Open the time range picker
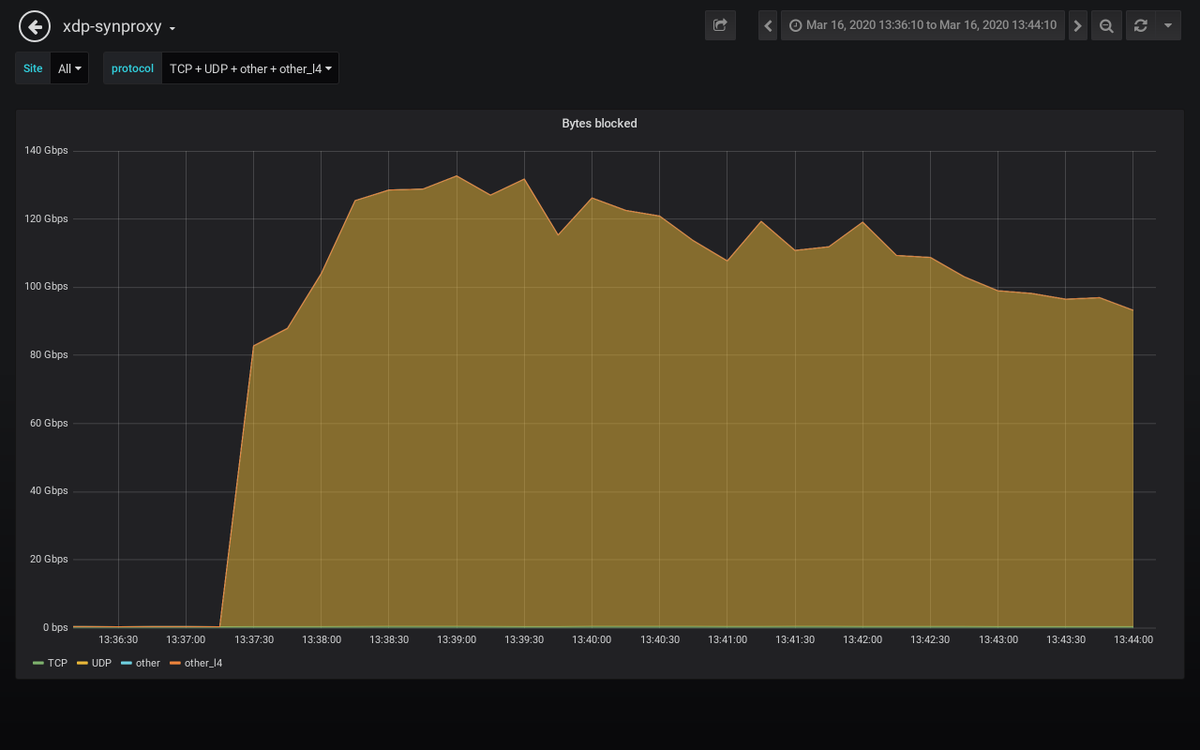The height and width of the screenshot is (750, 1200). (922, 26)
